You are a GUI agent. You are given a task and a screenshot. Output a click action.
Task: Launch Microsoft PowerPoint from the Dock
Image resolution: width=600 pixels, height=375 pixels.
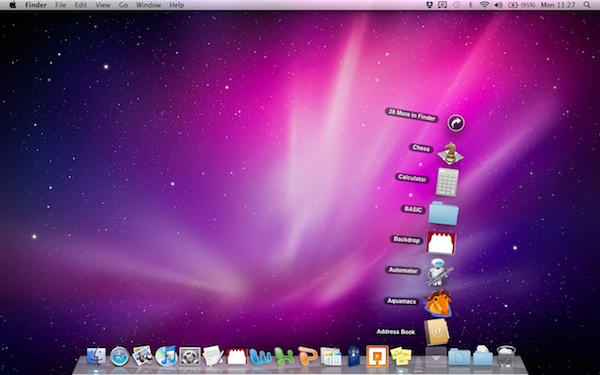[308, 356]
